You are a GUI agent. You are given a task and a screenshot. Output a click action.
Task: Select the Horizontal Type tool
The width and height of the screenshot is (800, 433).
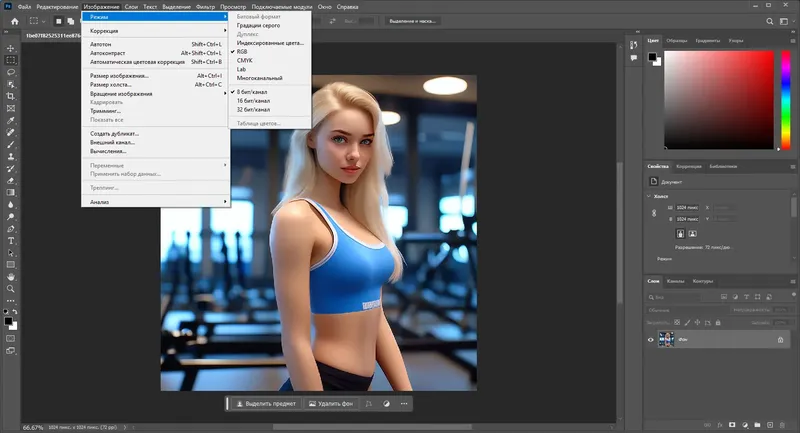point(11,241)
